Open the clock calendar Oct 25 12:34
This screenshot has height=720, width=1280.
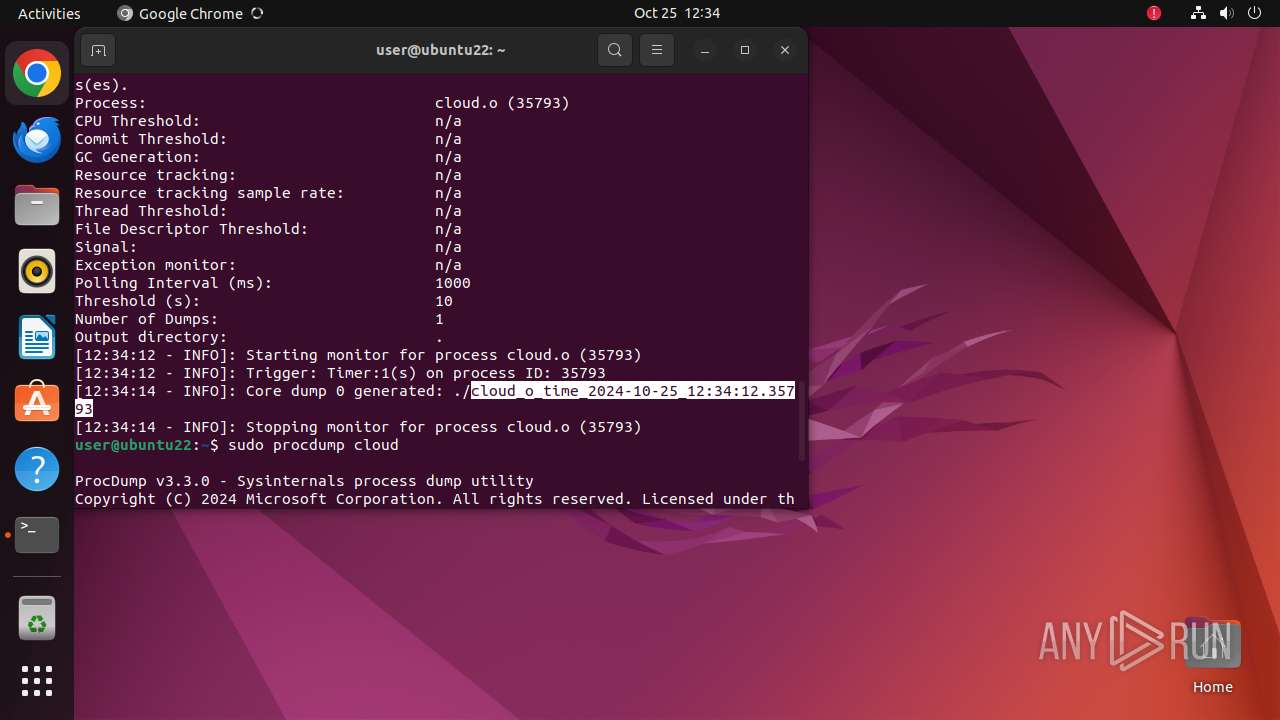point(677,13)
